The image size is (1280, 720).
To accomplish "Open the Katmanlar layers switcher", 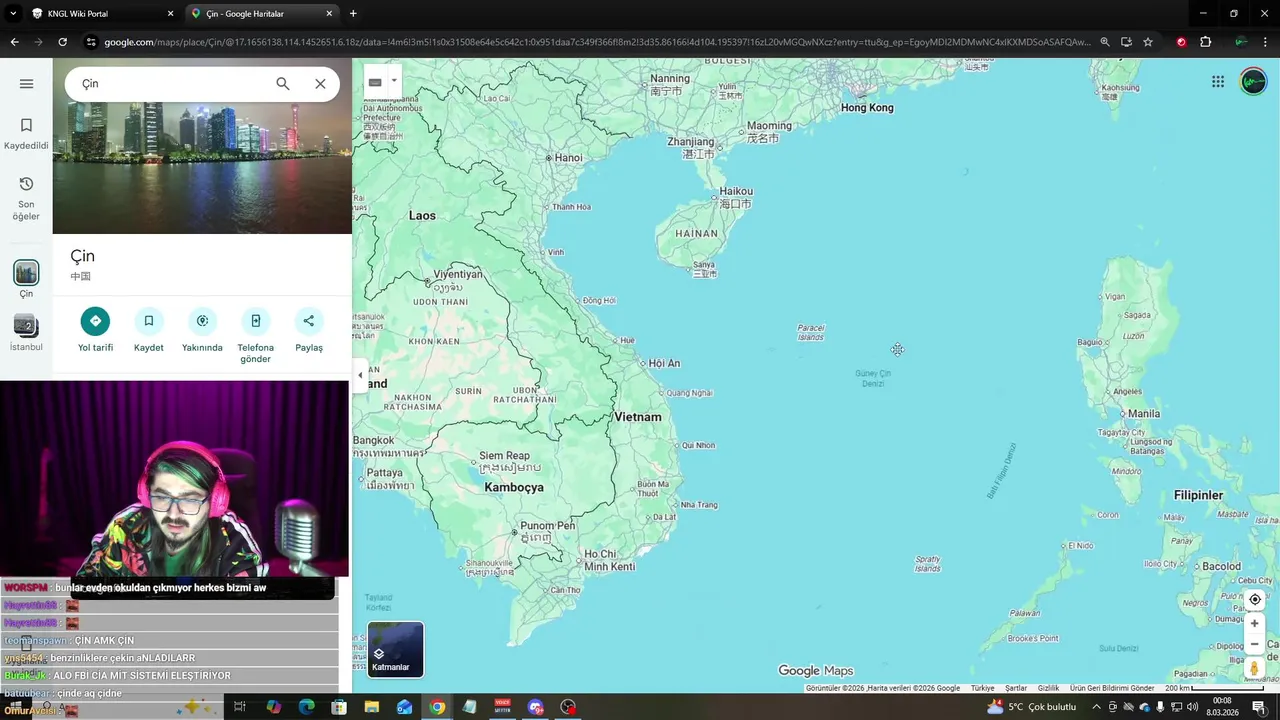I will coord(395,650).
